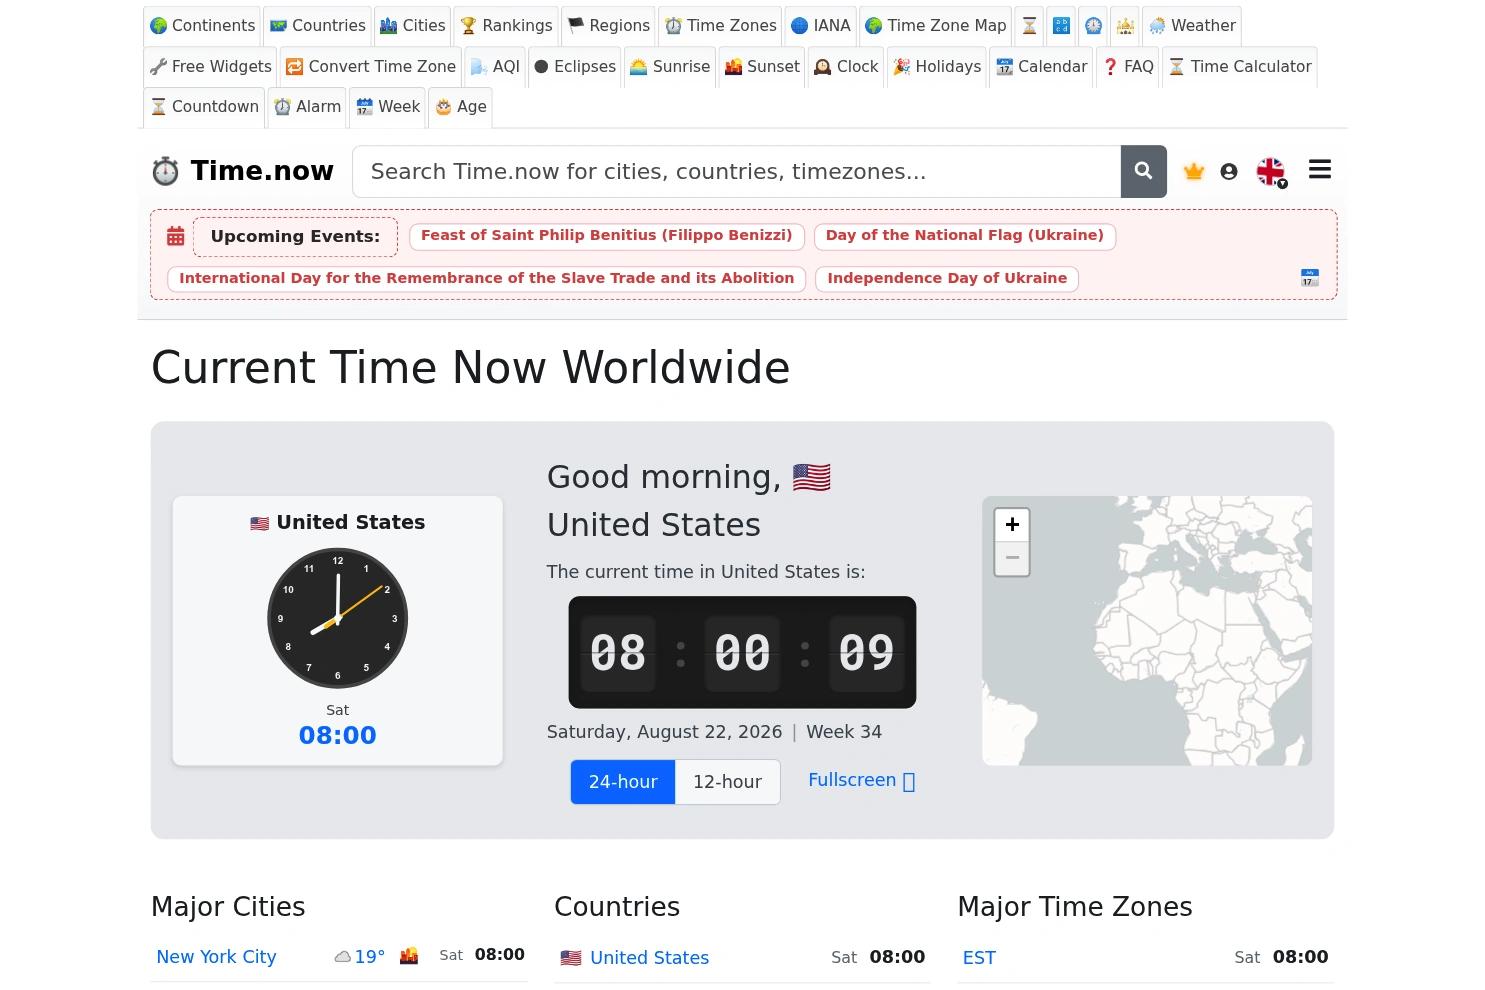The width and height of the screenshot is (1485, 990).
Task: Open the Weather tab
Action: tap(1192, 26)
